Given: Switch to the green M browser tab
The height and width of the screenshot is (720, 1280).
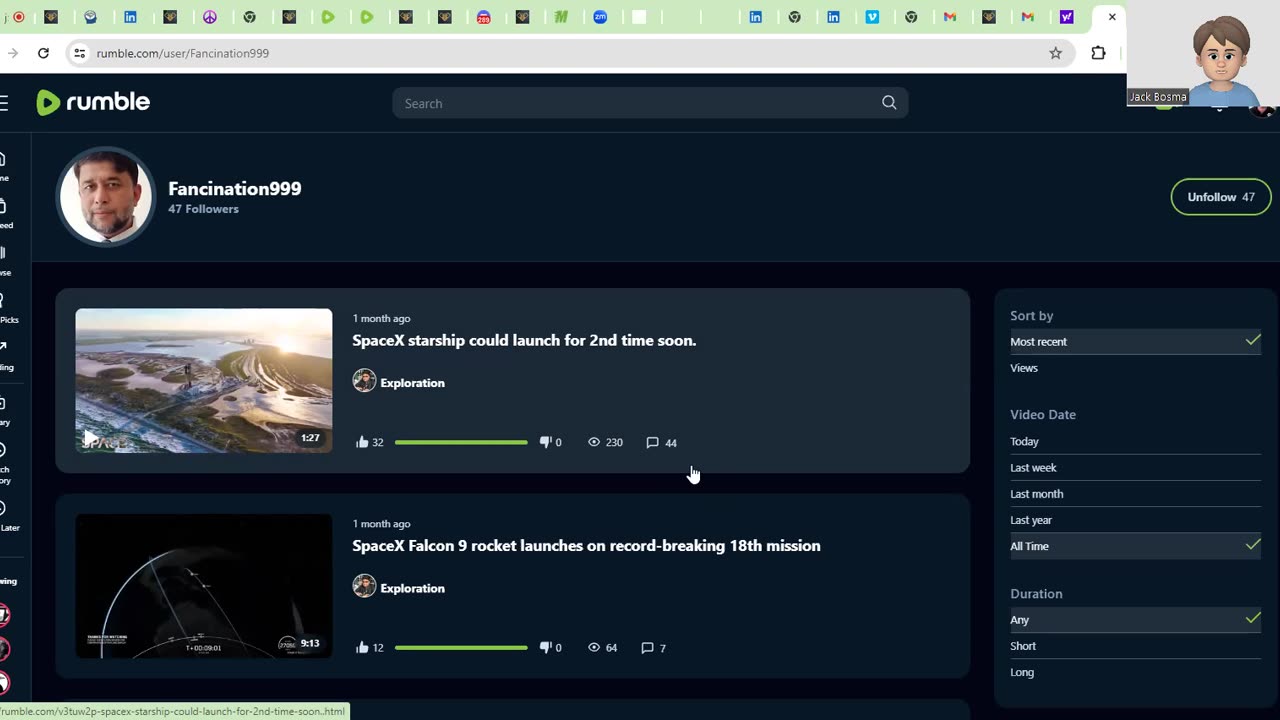Looking at the screenshot, I should [x=561, y=17].
